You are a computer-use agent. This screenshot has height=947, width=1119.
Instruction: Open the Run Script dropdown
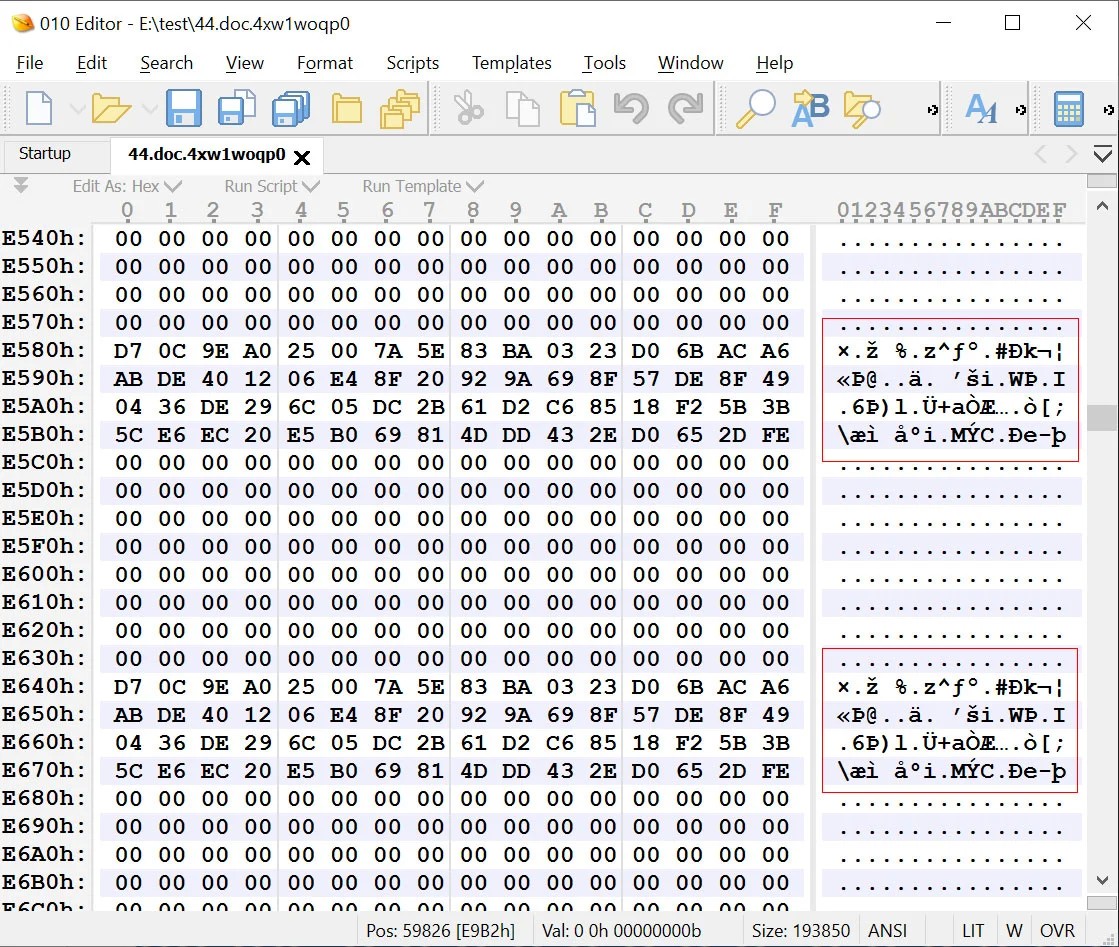271,186
